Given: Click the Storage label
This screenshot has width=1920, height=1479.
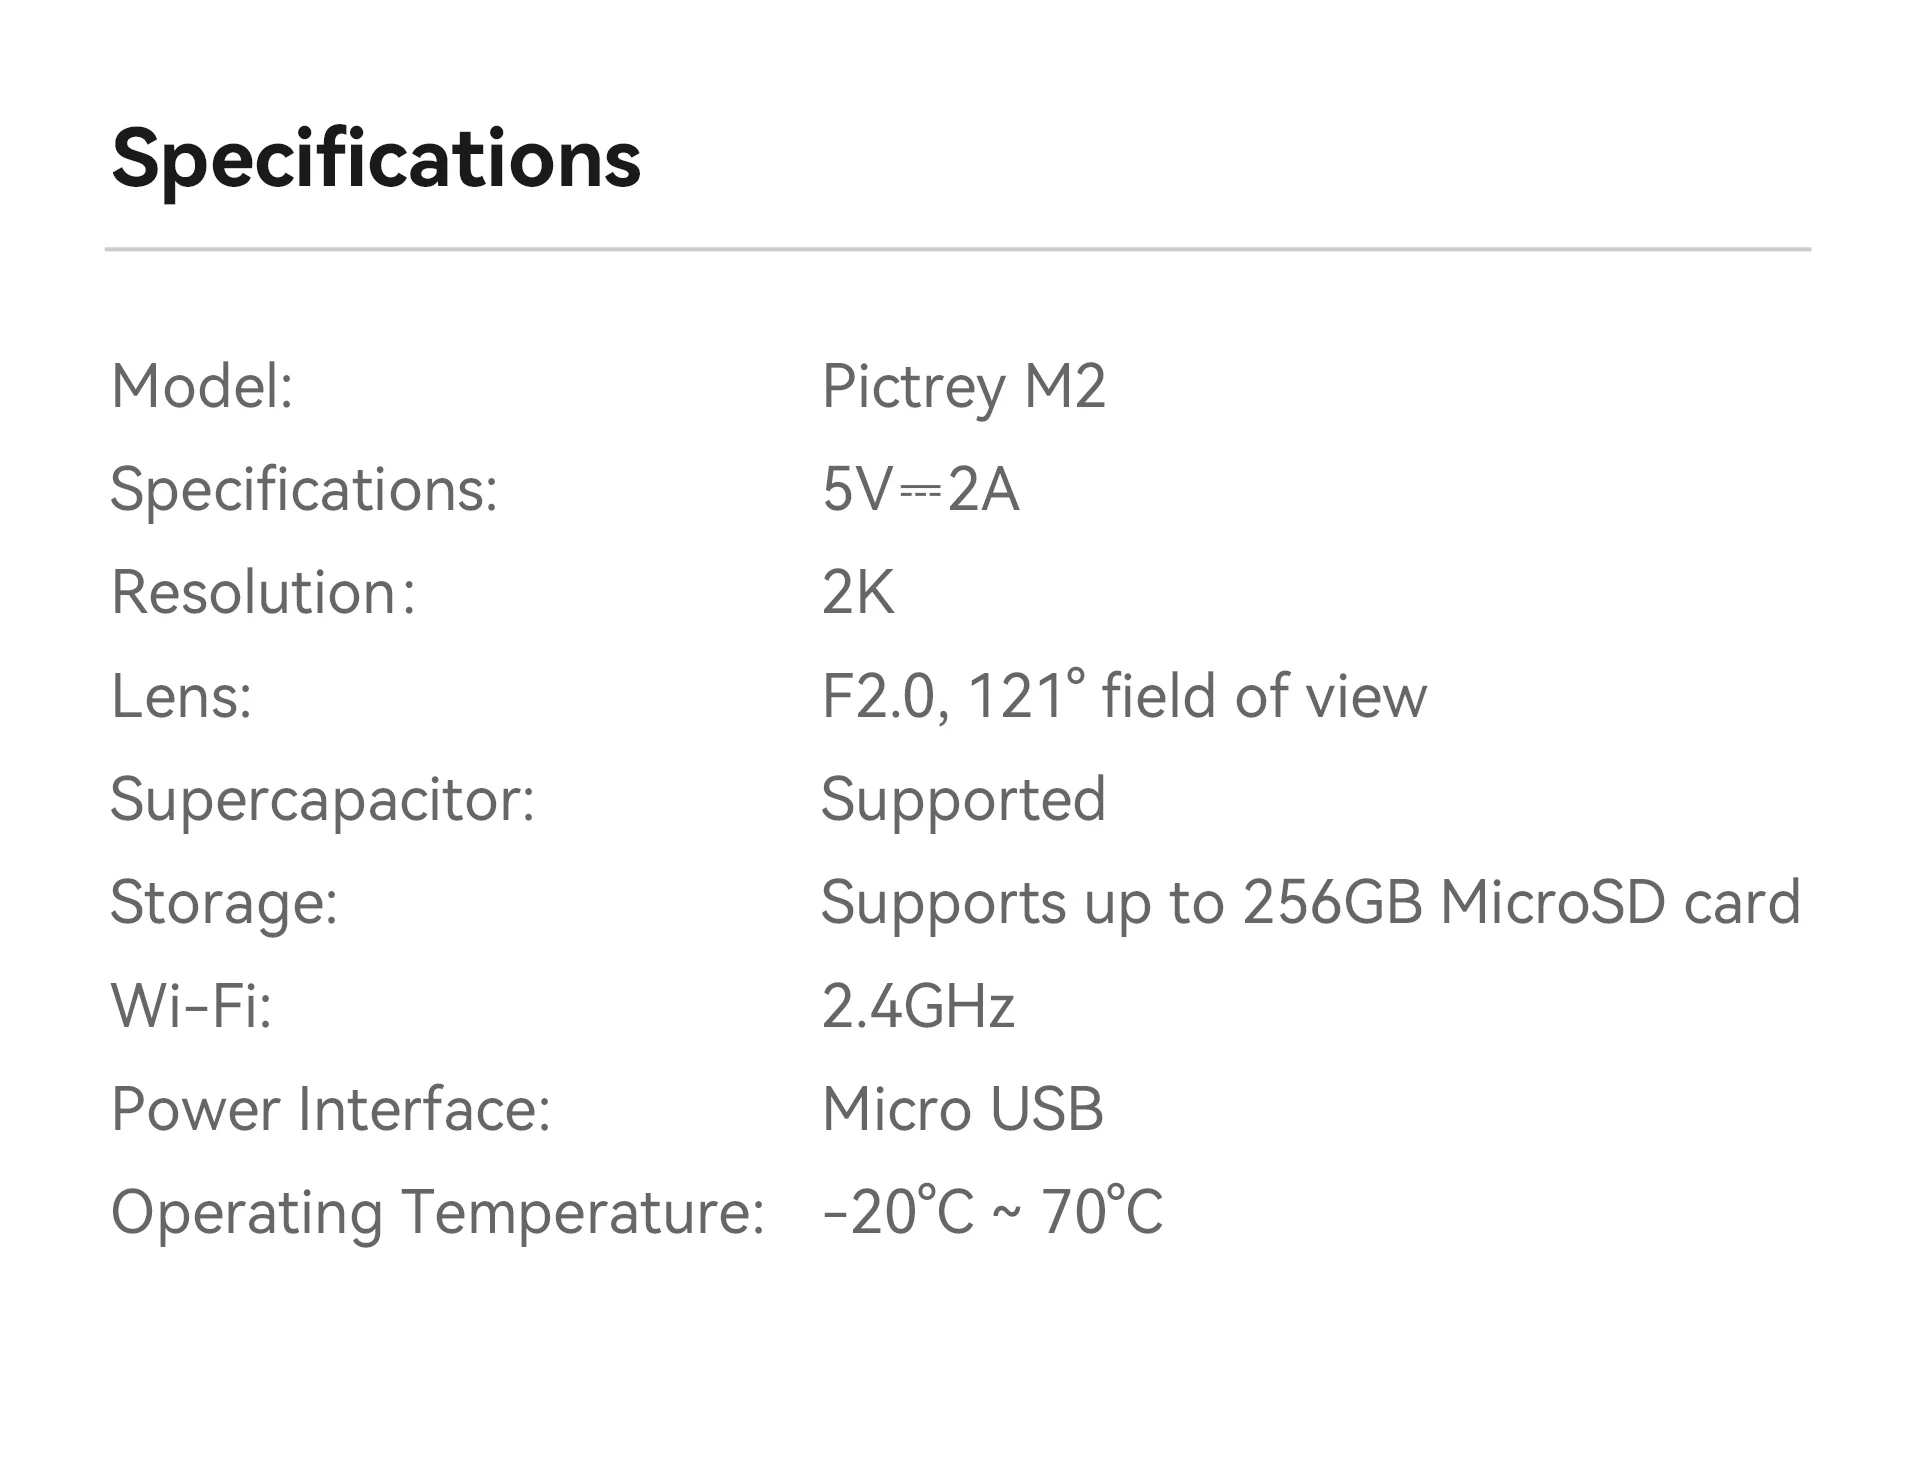Looking at the screenshot, I should 224,903.
